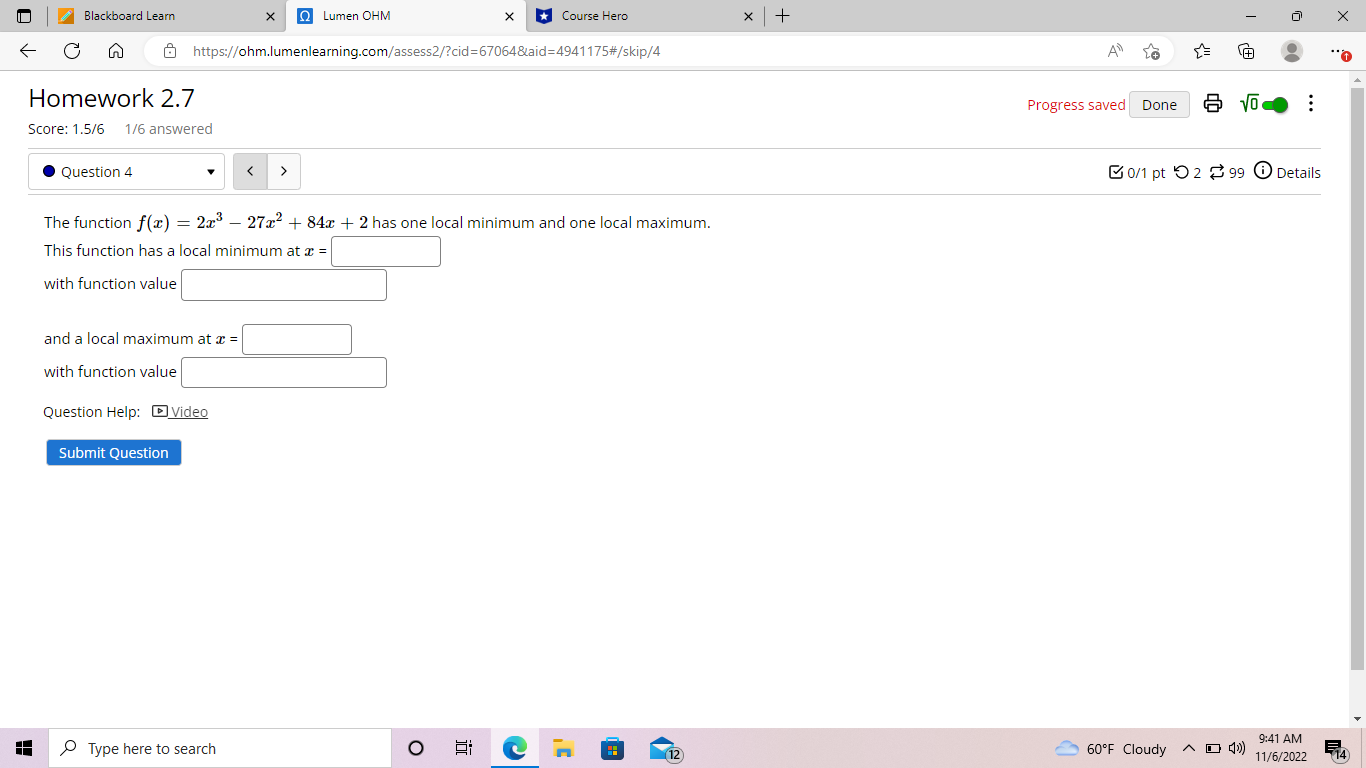Click the 'Progress saved' status text
Viewport: 1366px width, 768px height.
pyautogui.click(x=1076, y=105)
